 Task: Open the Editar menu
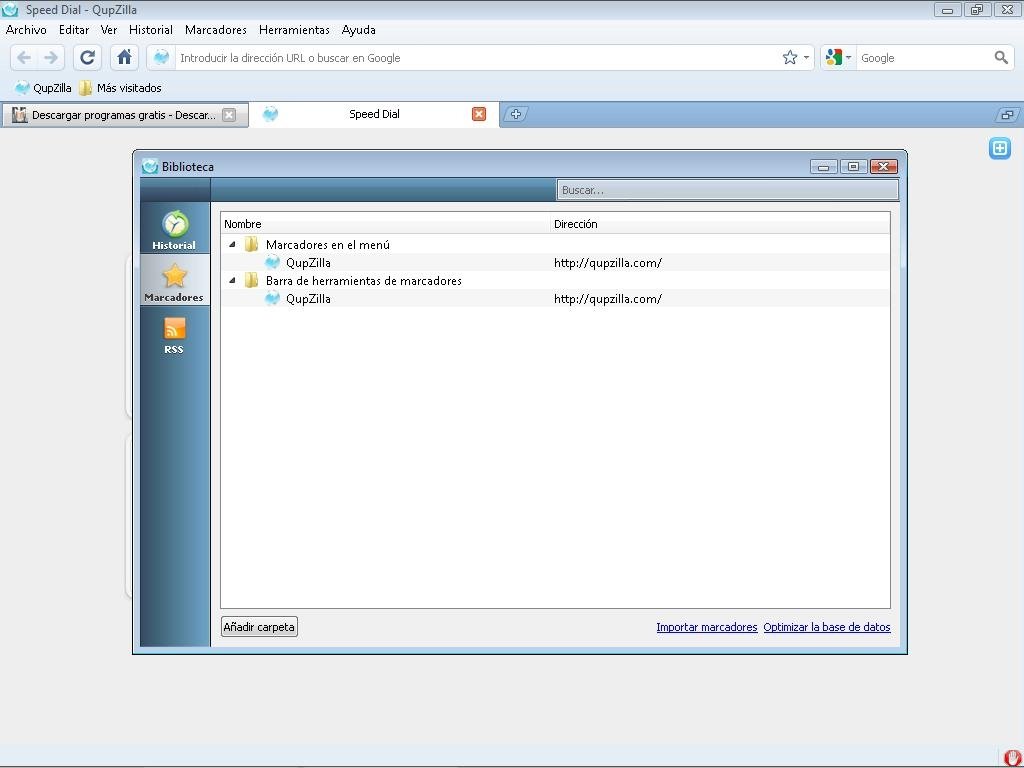pyautogui.click(x=74, y=30)
